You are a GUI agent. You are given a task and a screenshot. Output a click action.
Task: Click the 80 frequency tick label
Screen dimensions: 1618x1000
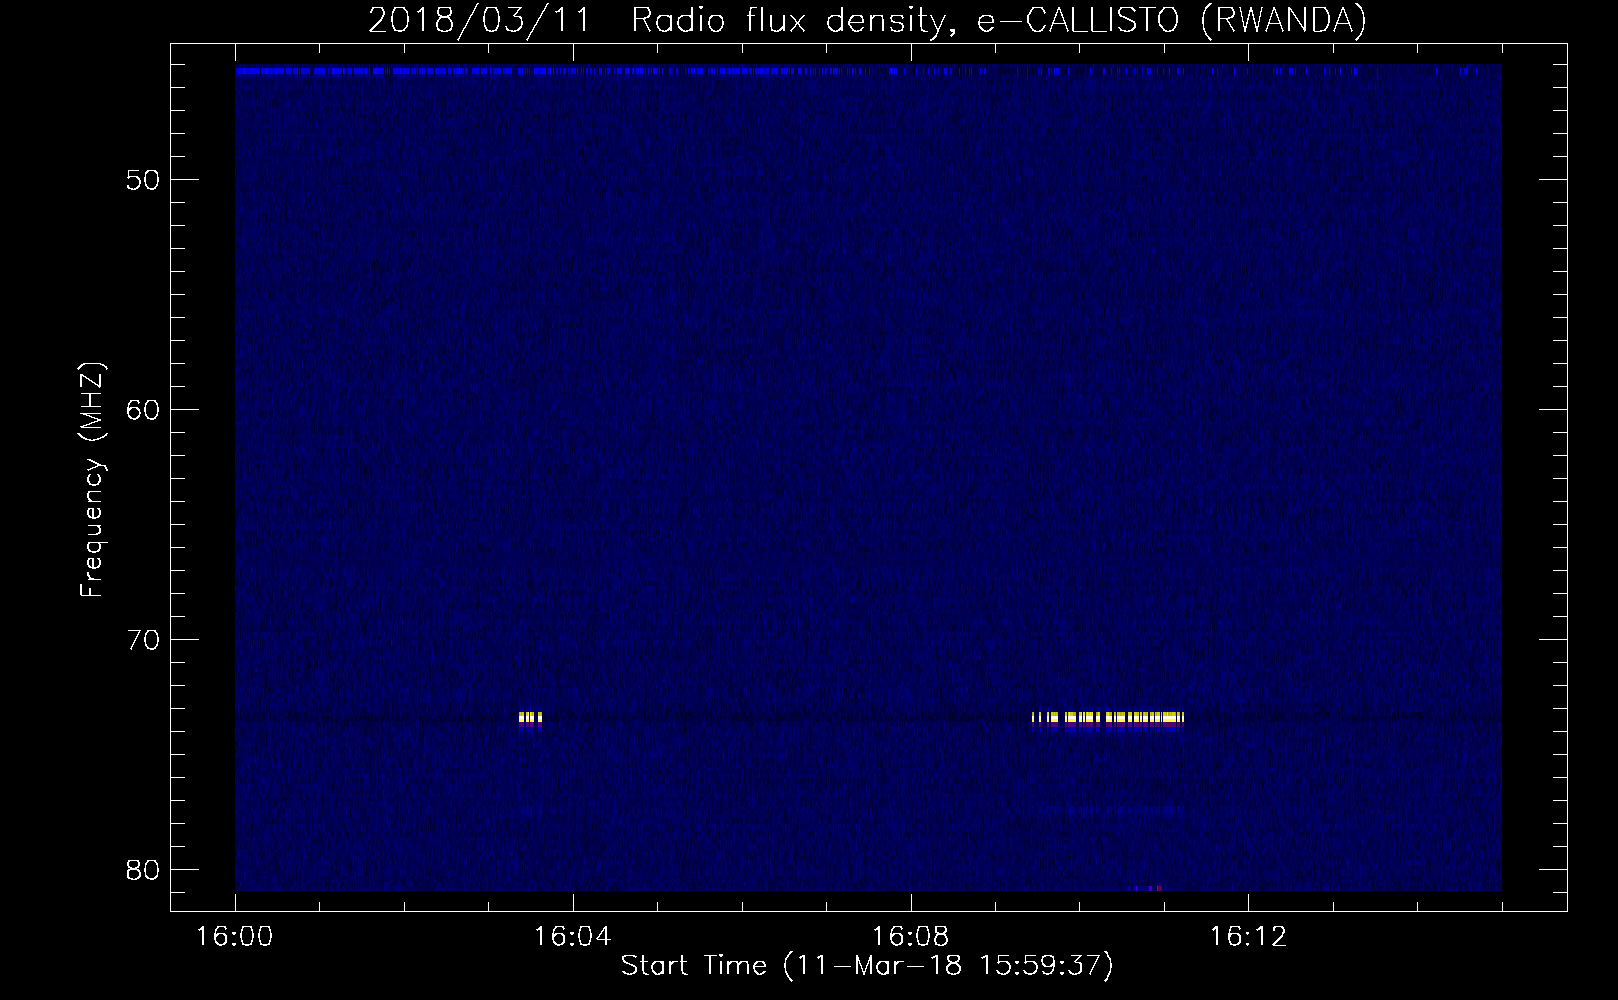(144, 869)
